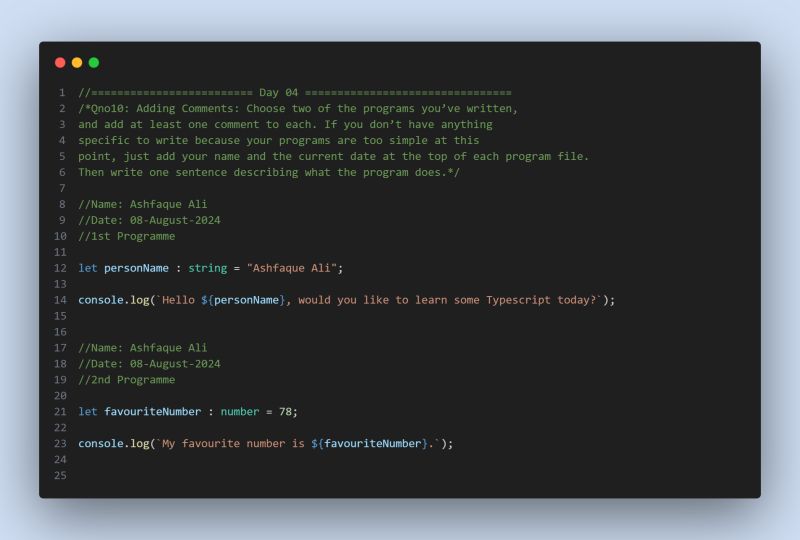Click ${favouriteNumber} template expression
The image size is (800, 540).
point(369,444)
